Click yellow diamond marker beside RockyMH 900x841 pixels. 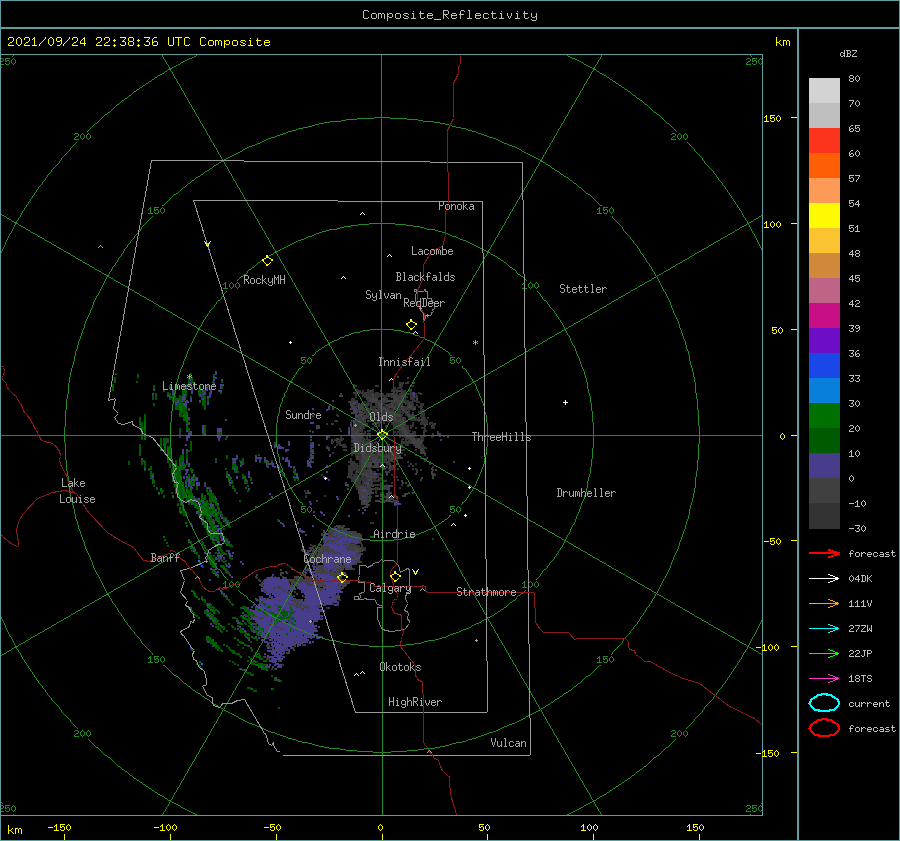click(x=267, y=261)
